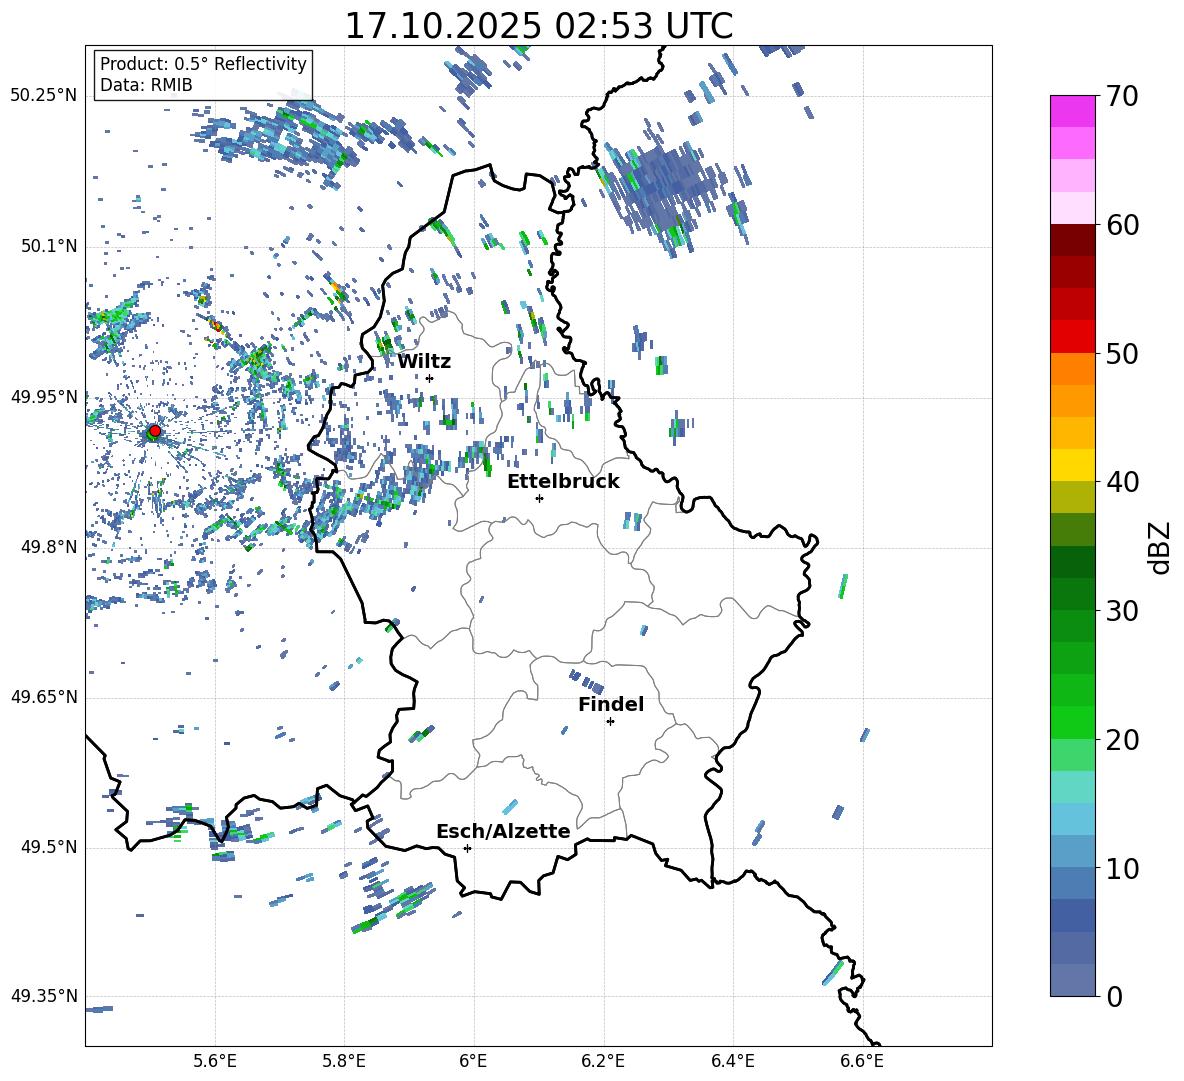Image resolution: width=1184 pixels, height=1081 pixels.
Task: Click the 50.25°N latitude label
Action: [44, 96]
